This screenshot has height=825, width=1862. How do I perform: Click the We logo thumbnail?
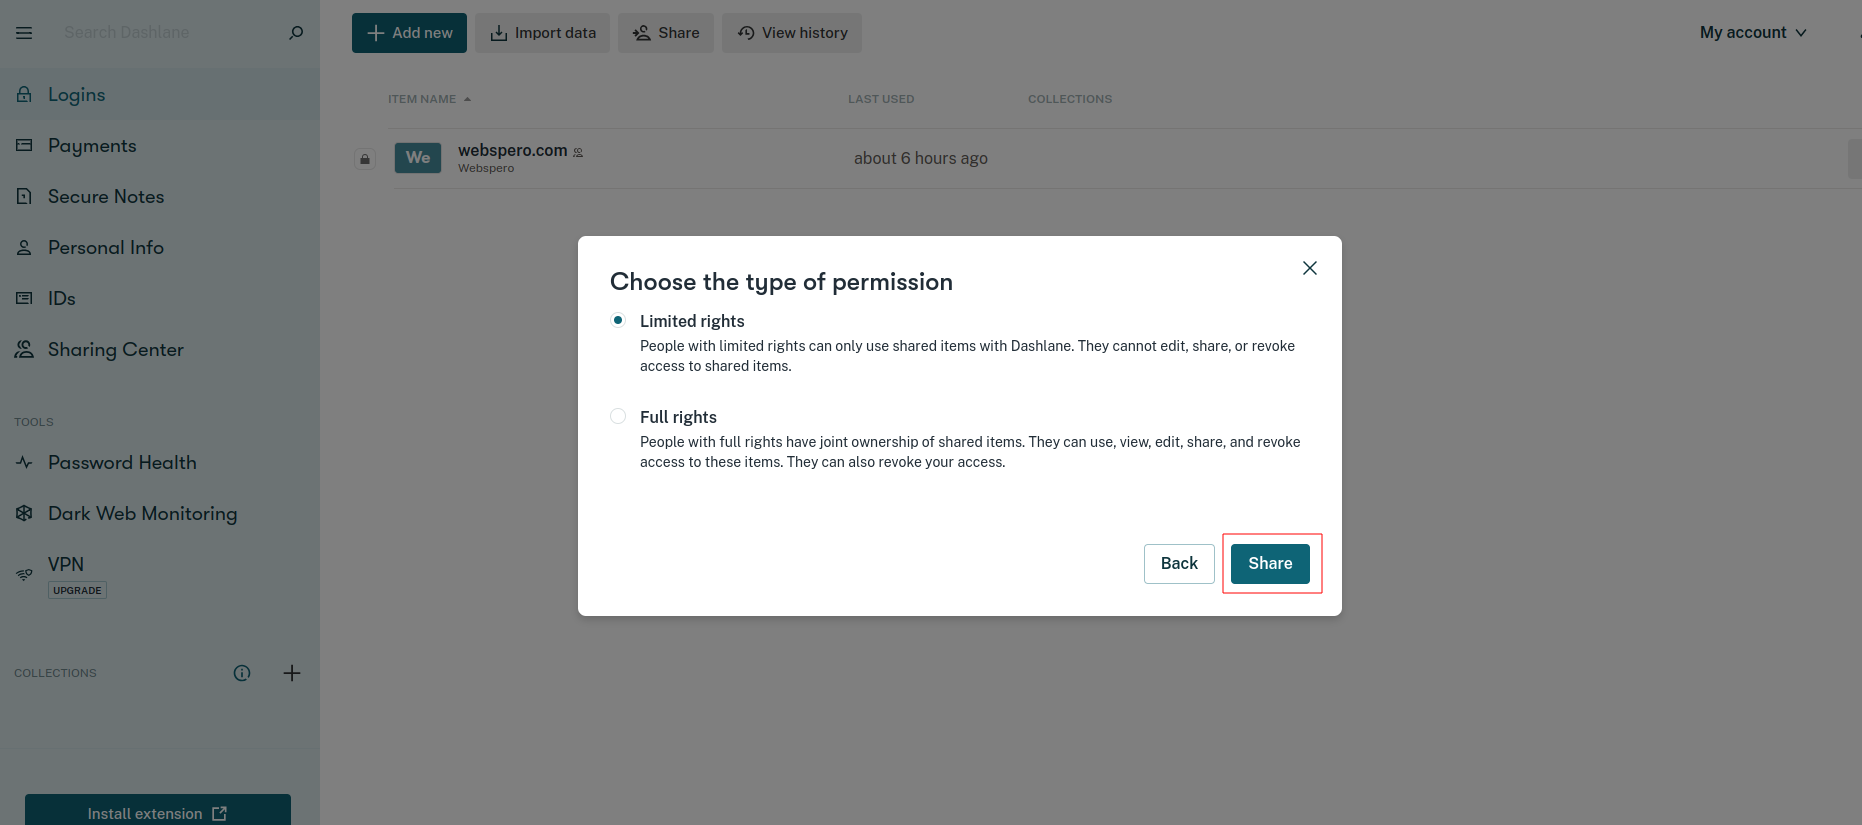pos(418,158)
